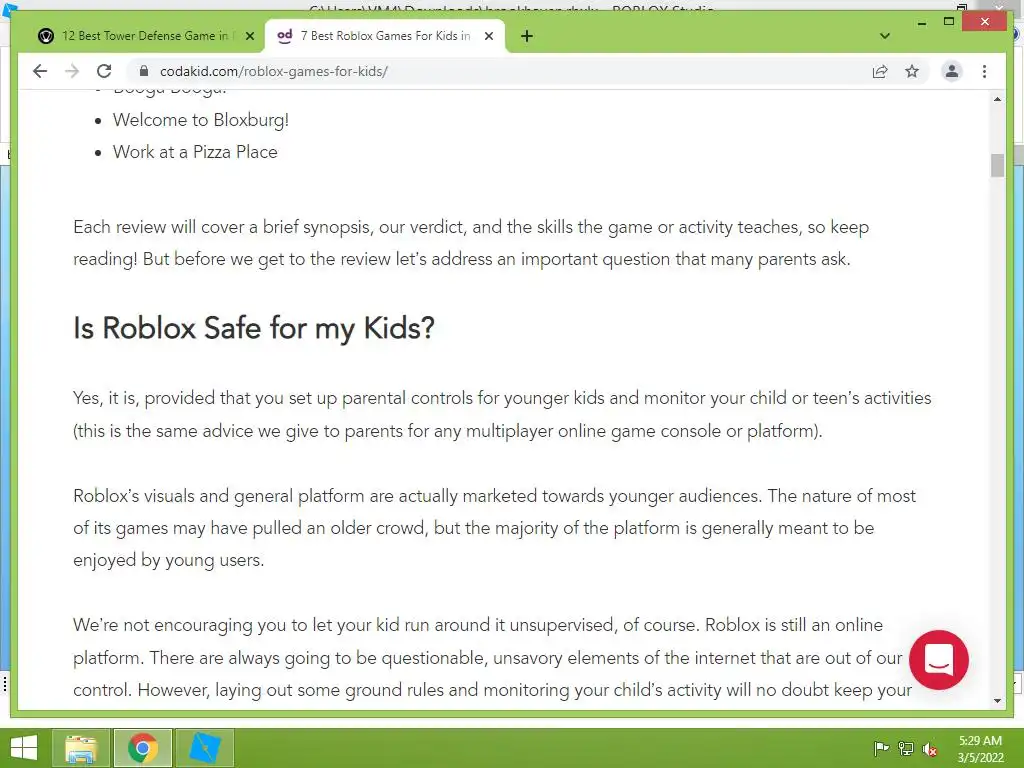Share this page using share icon
The width and height of the screenshot is (1024, 768).
click(880, 71)
